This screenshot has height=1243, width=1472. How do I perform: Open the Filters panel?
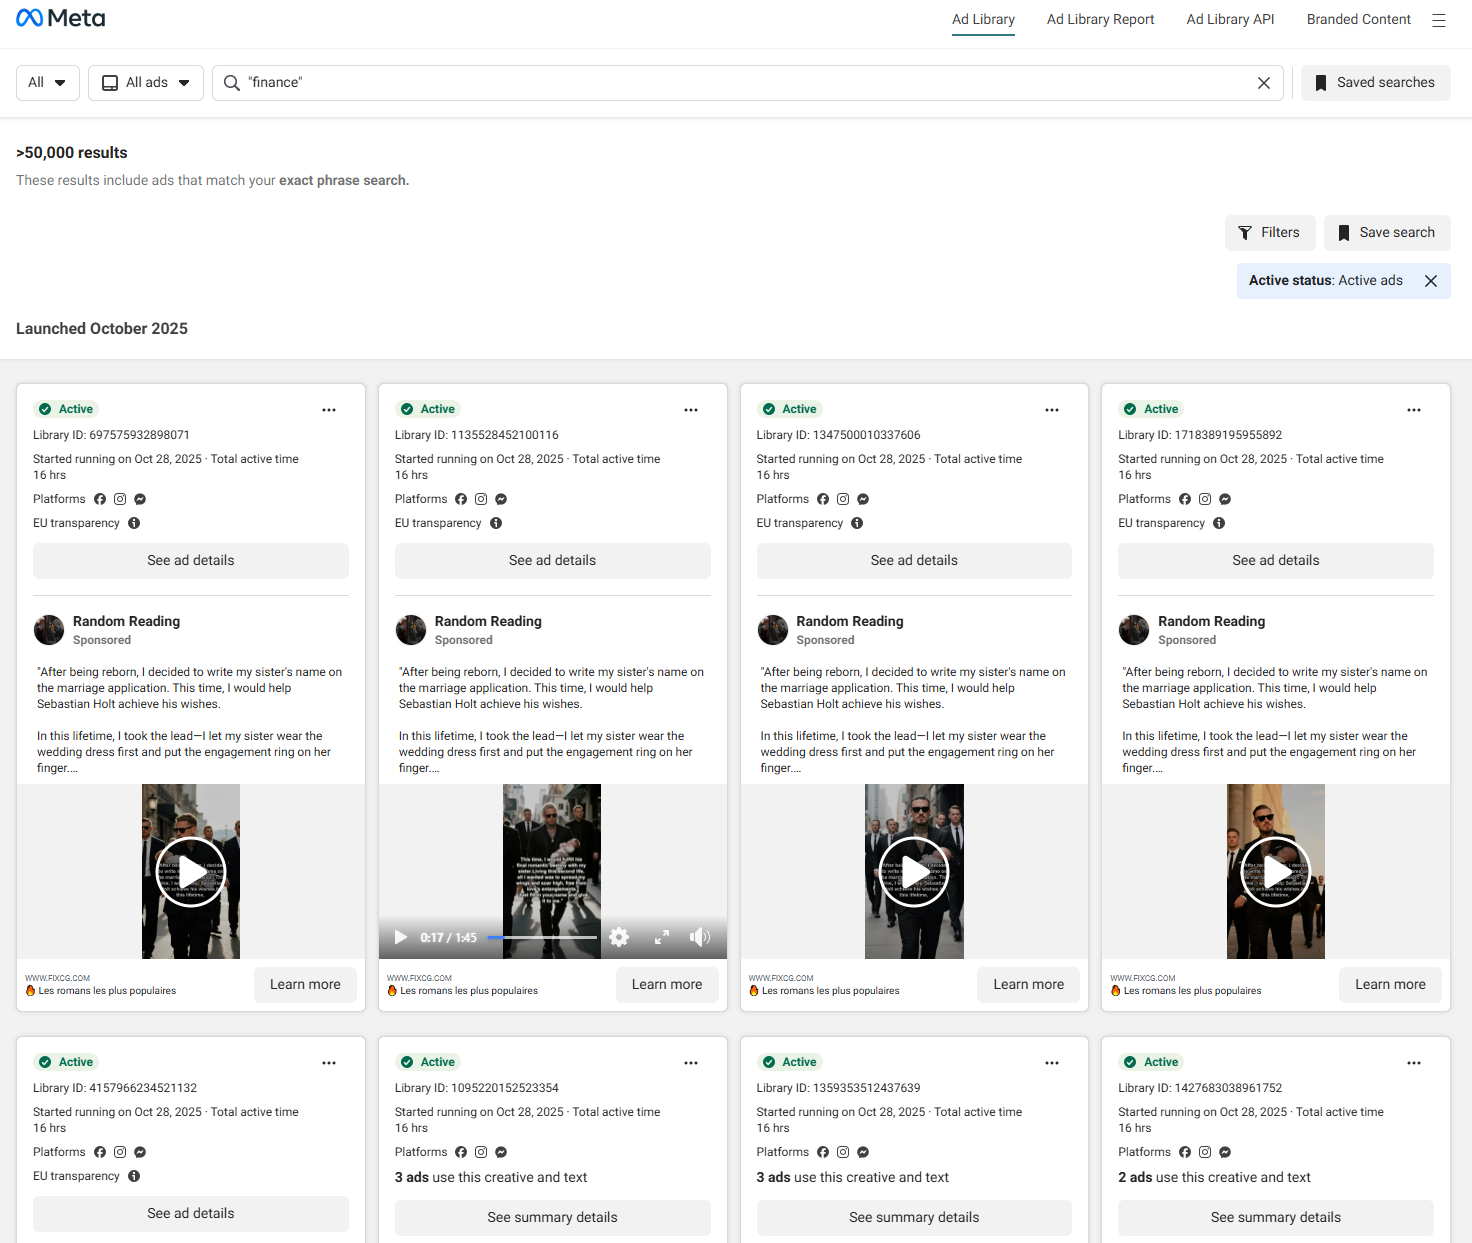pyautogui.click(x=1269, y=233)
